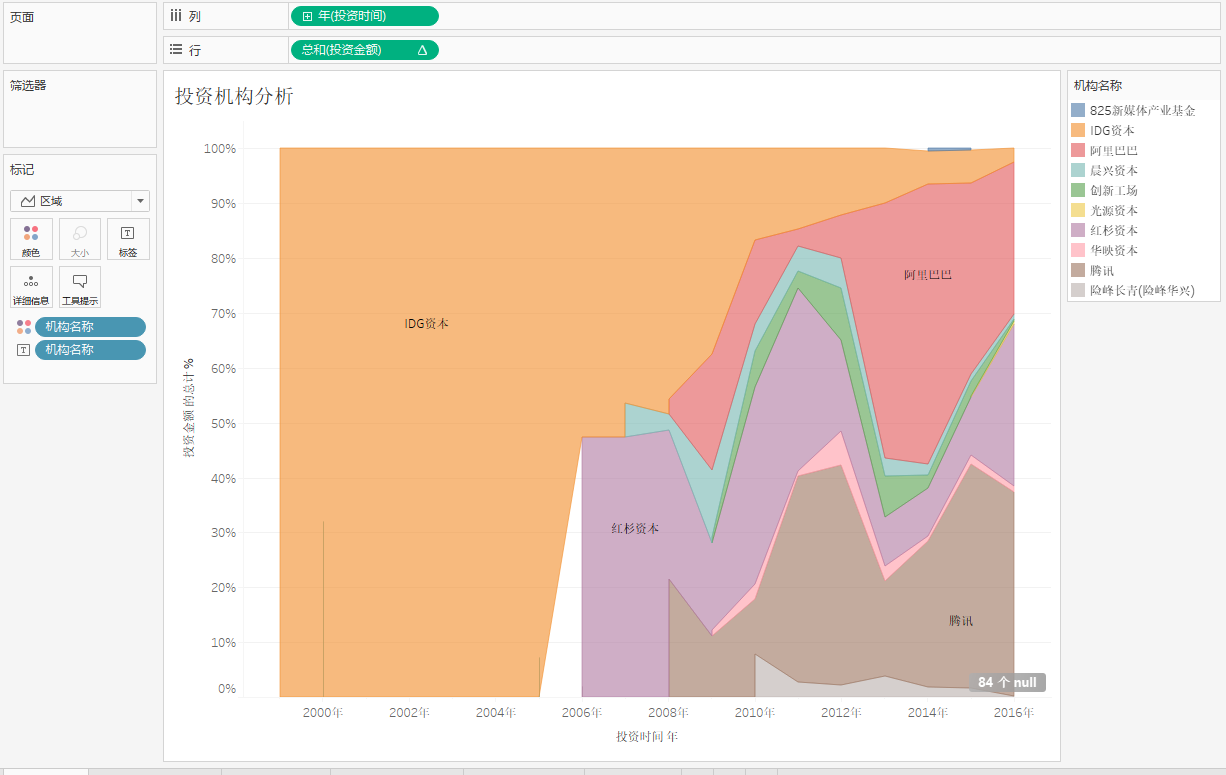Click the delta icon on 总和(投资金额) pill
The height and width of the screenshot is (775, 1226).
(422, 50)
